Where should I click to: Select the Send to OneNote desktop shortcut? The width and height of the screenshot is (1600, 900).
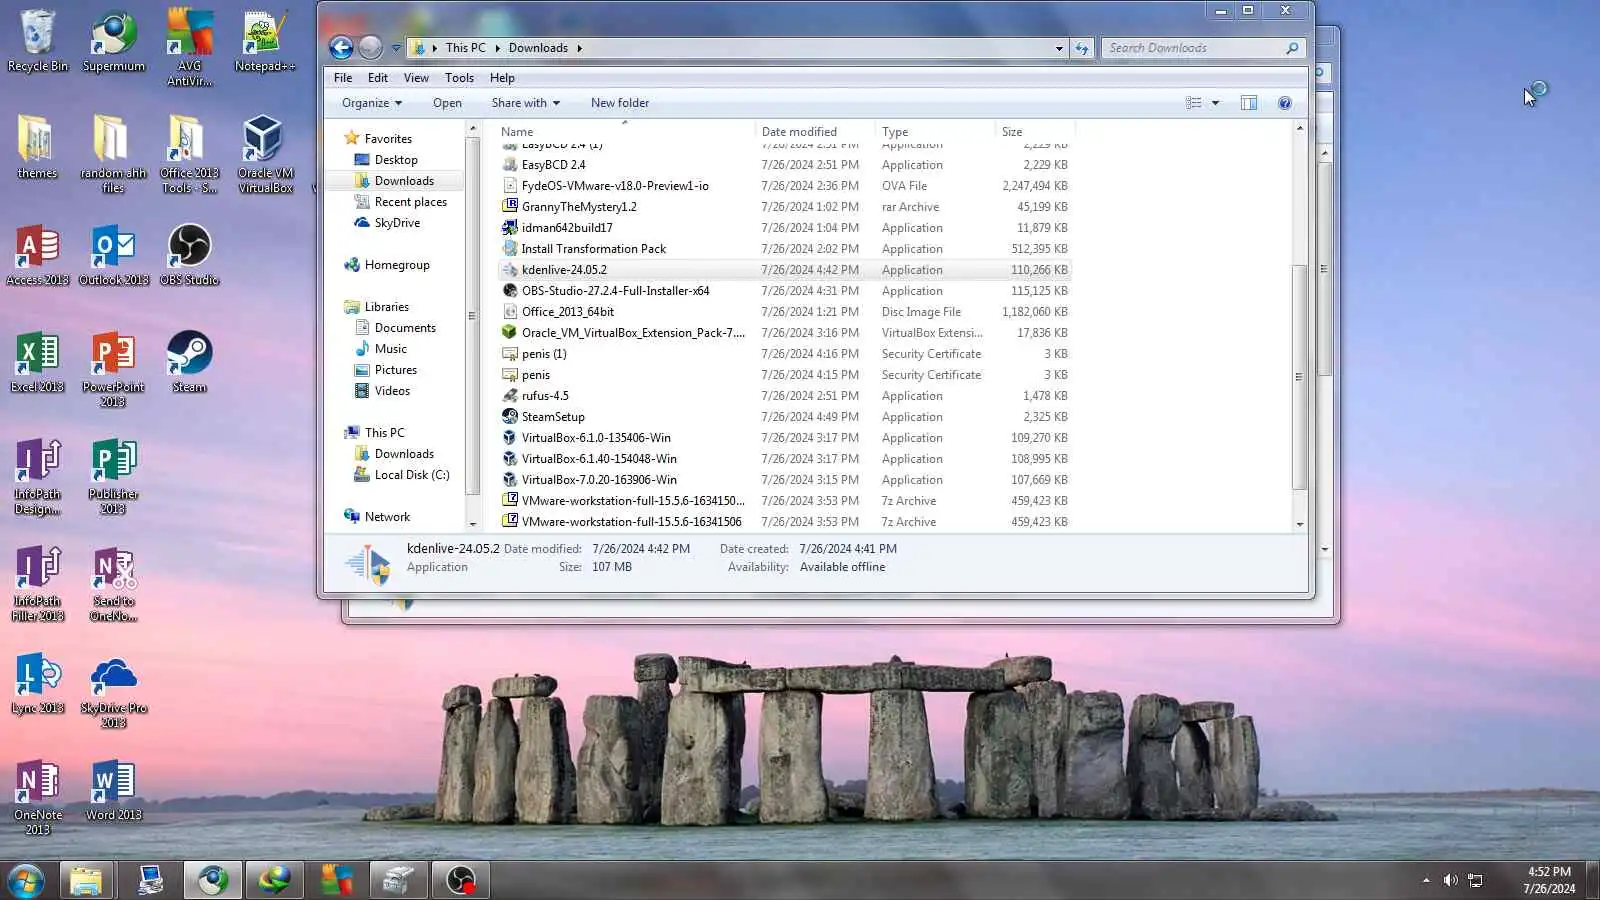(113, 584)
